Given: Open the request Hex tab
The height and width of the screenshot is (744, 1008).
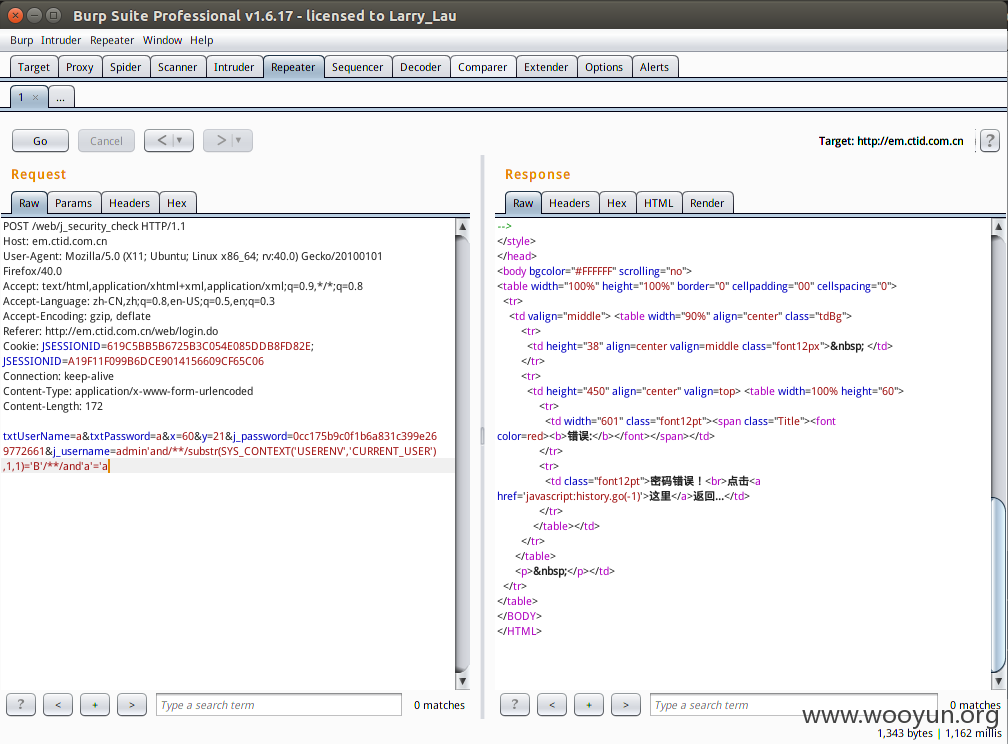Looking at the screenshot, I should pos(177,203).
